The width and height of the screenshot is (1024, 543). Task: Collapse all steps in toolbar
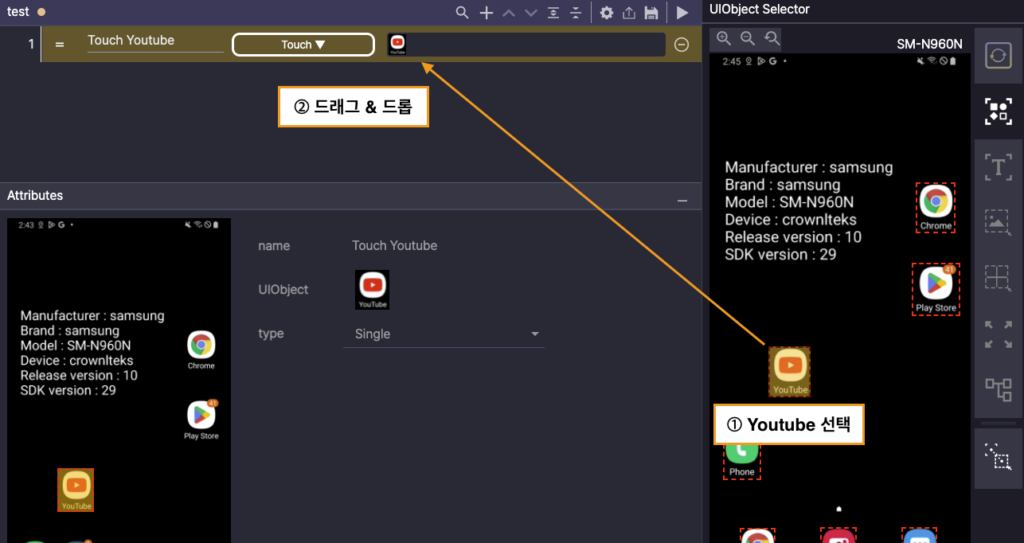(576, 13)
